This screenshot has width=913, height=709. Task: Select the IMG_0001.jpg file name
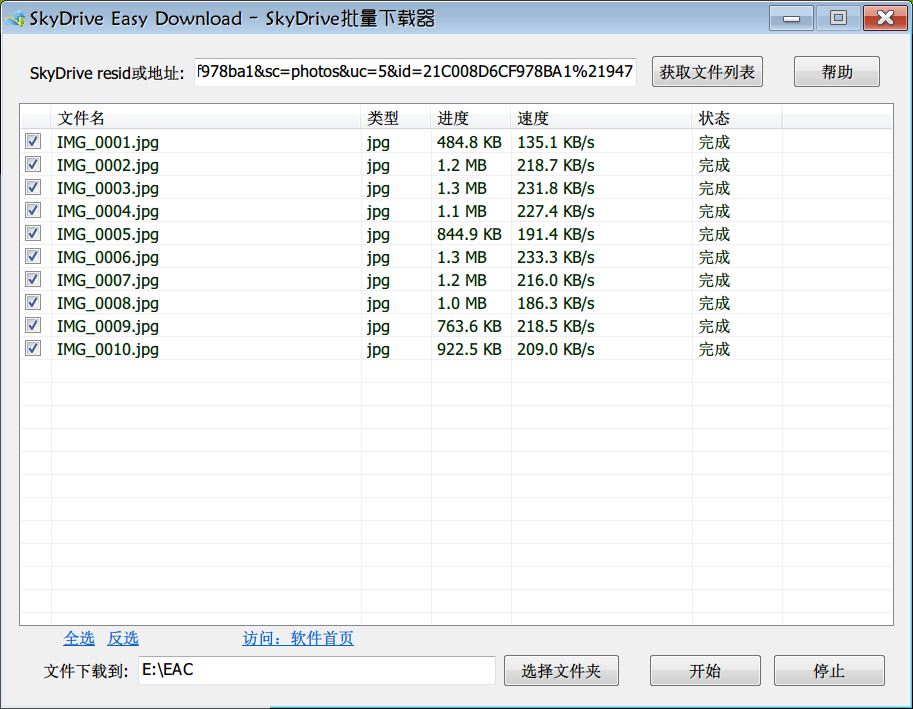click(x=108, y=143)
